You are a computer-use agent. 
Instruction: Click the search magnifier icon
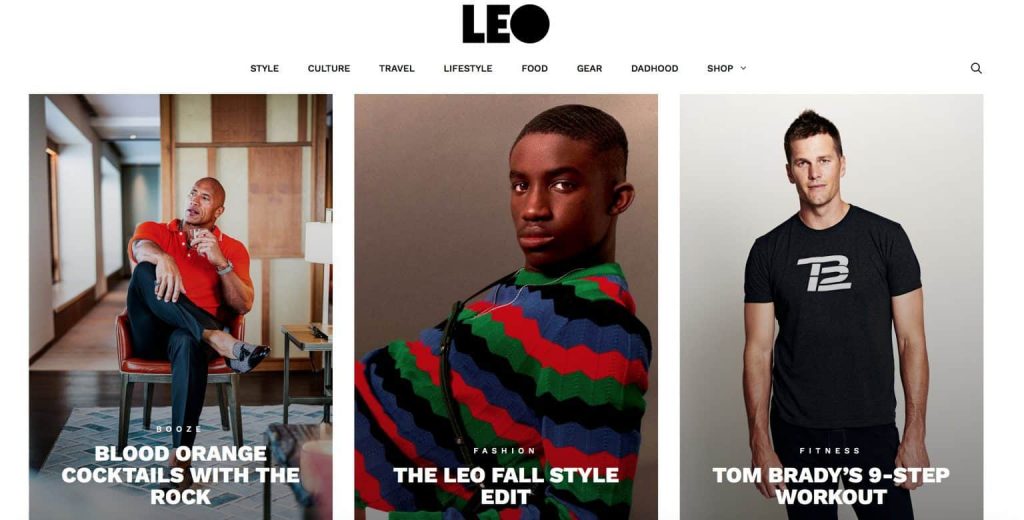(976, 68)
